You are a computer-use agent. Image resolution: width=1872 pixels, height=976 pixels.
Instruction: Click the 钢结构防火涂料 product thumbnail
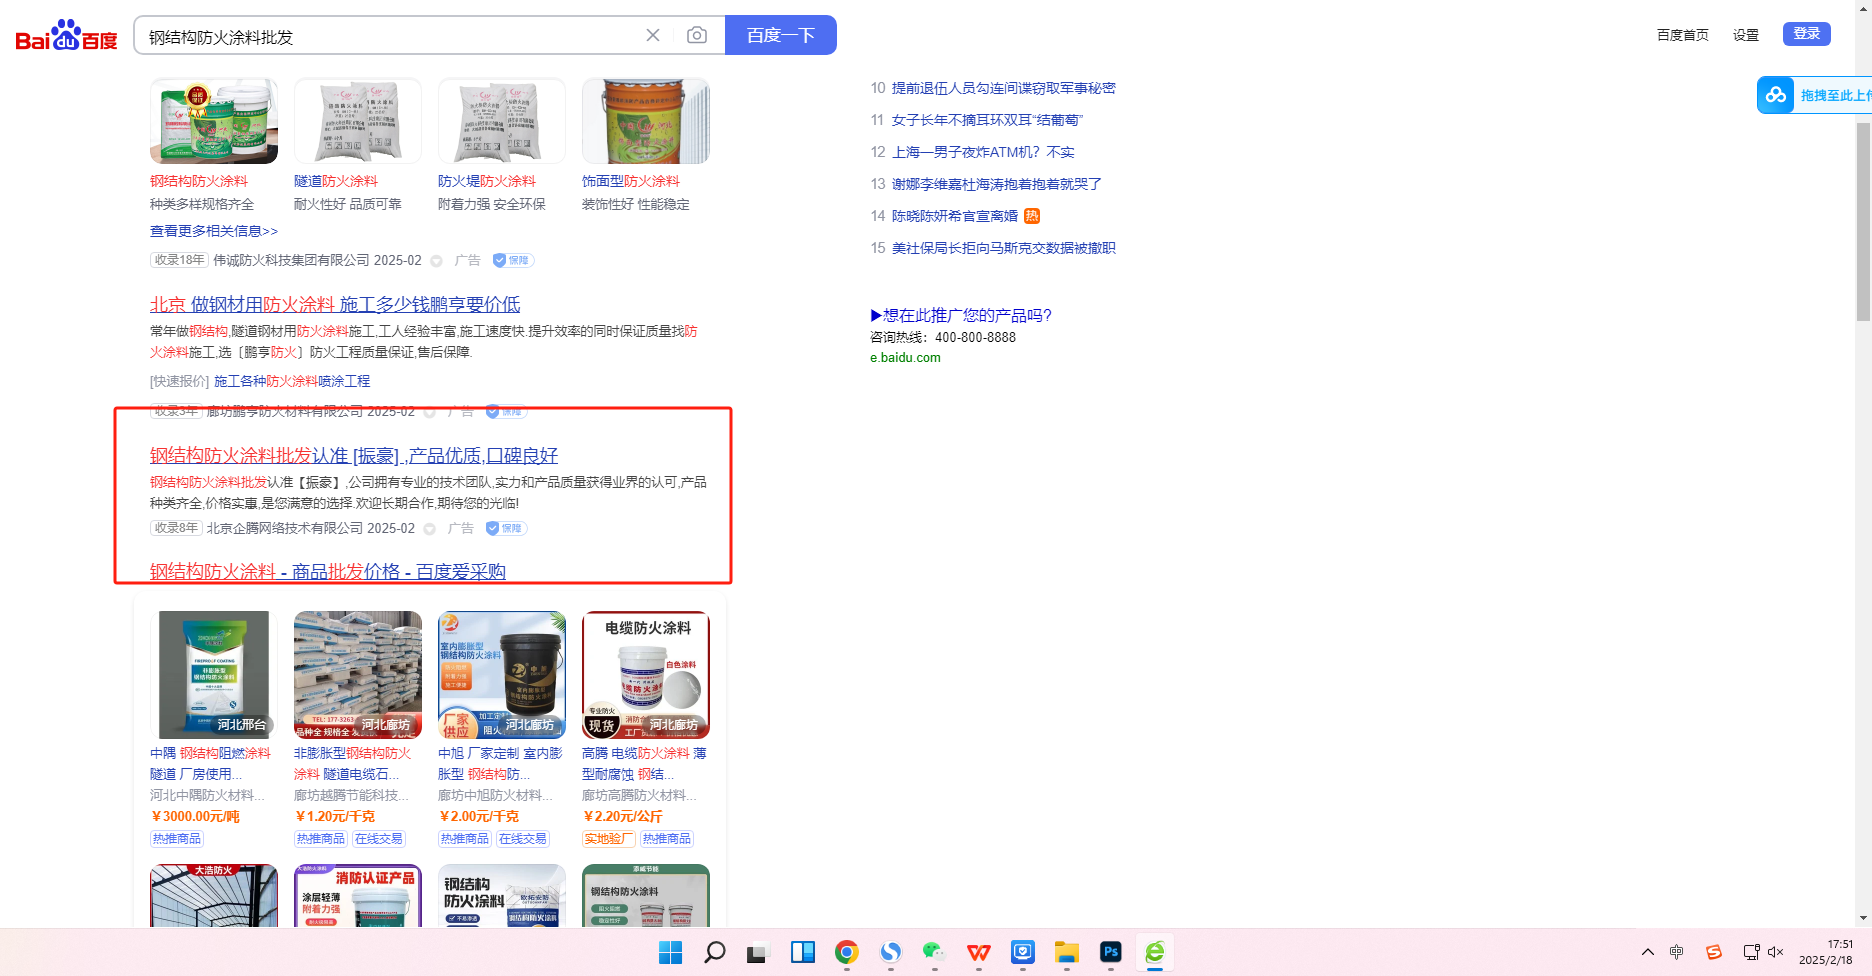(214, 121)
